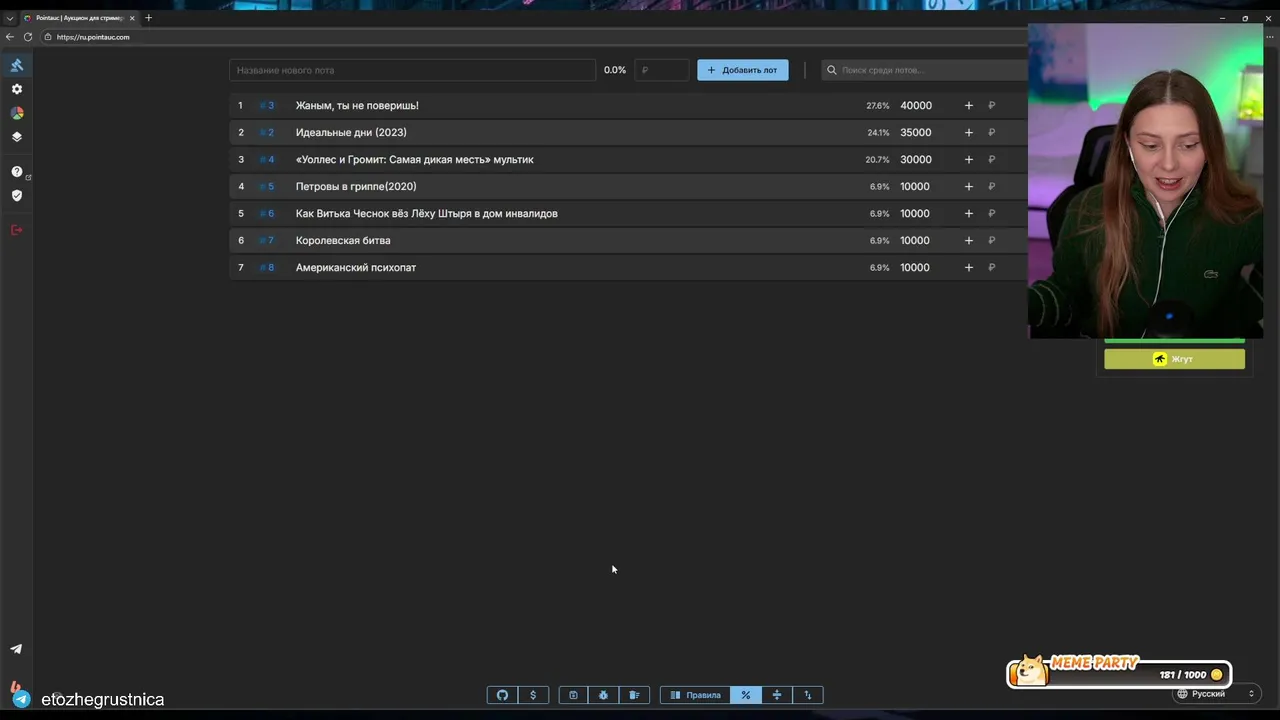Image resolution: width=1280 pixels, height=720 pixels.
Task: Click plus for Жаным, ты не поверишь!
Action: point(968,105)
